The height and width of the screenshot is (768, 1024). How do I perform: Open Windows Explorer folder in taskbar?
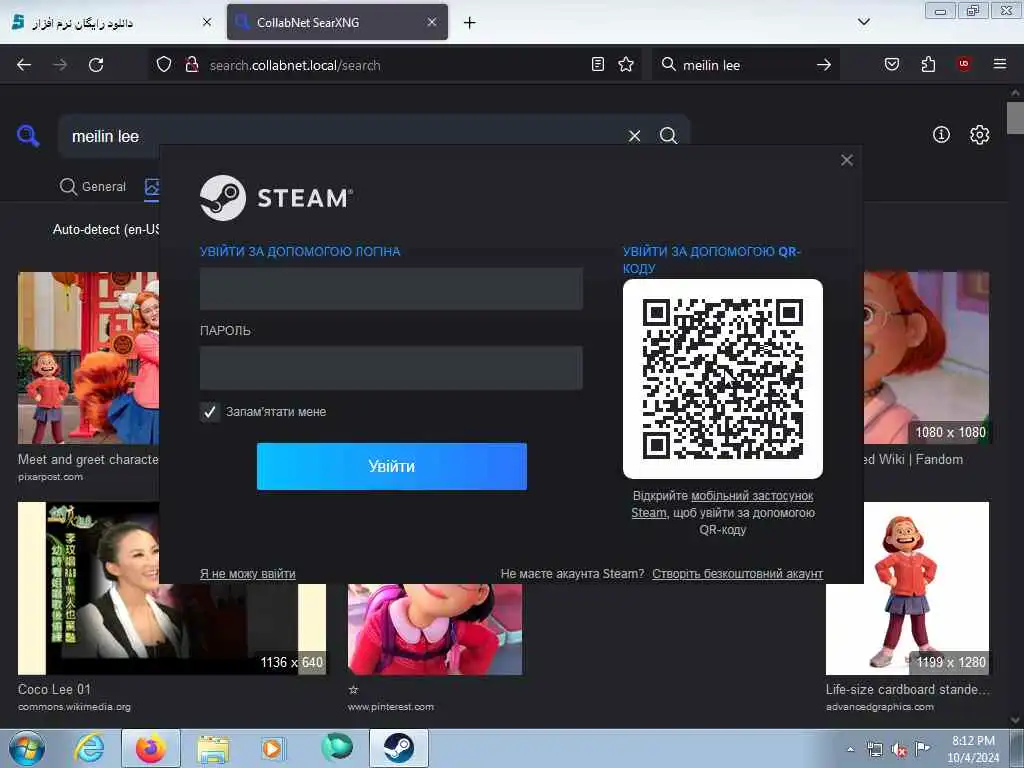pyautogui.click(x=213, y=748)
